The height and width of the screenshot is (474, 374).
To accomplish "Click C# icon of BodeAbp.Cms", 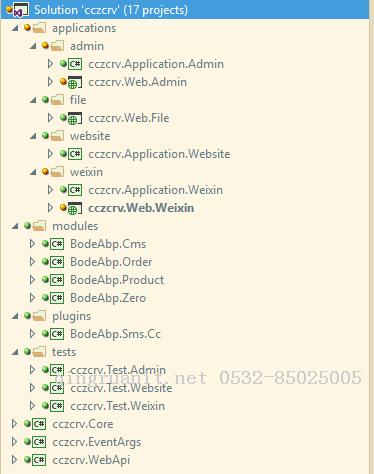I will [57, 244].
